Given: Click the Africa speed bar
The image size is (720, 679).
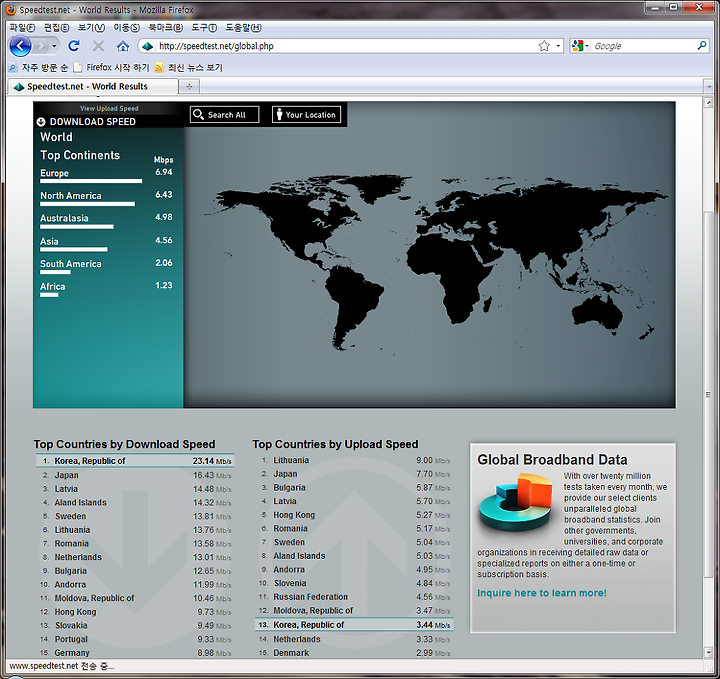Looking at the screenshot, I should pos(49,295).
